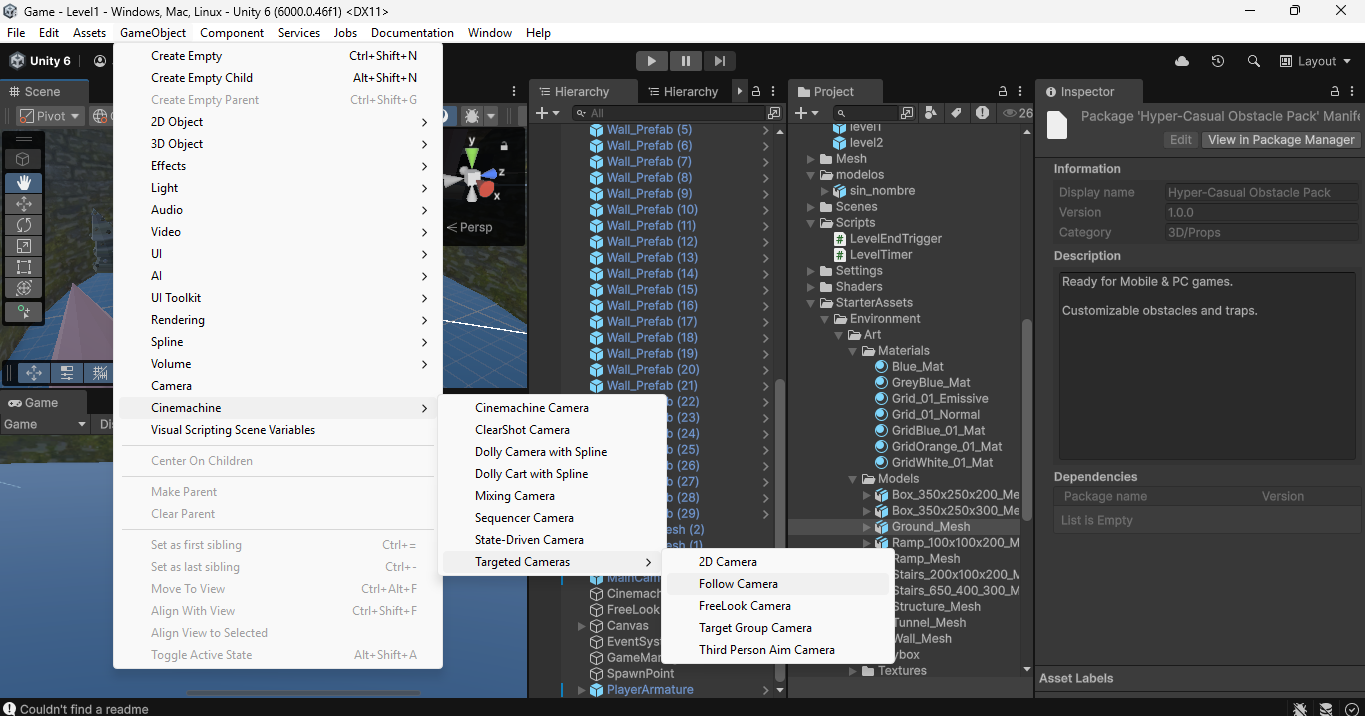Open Hierarchy search in Search window icon
Viewport: 1365px width, 716px height.
773,113
